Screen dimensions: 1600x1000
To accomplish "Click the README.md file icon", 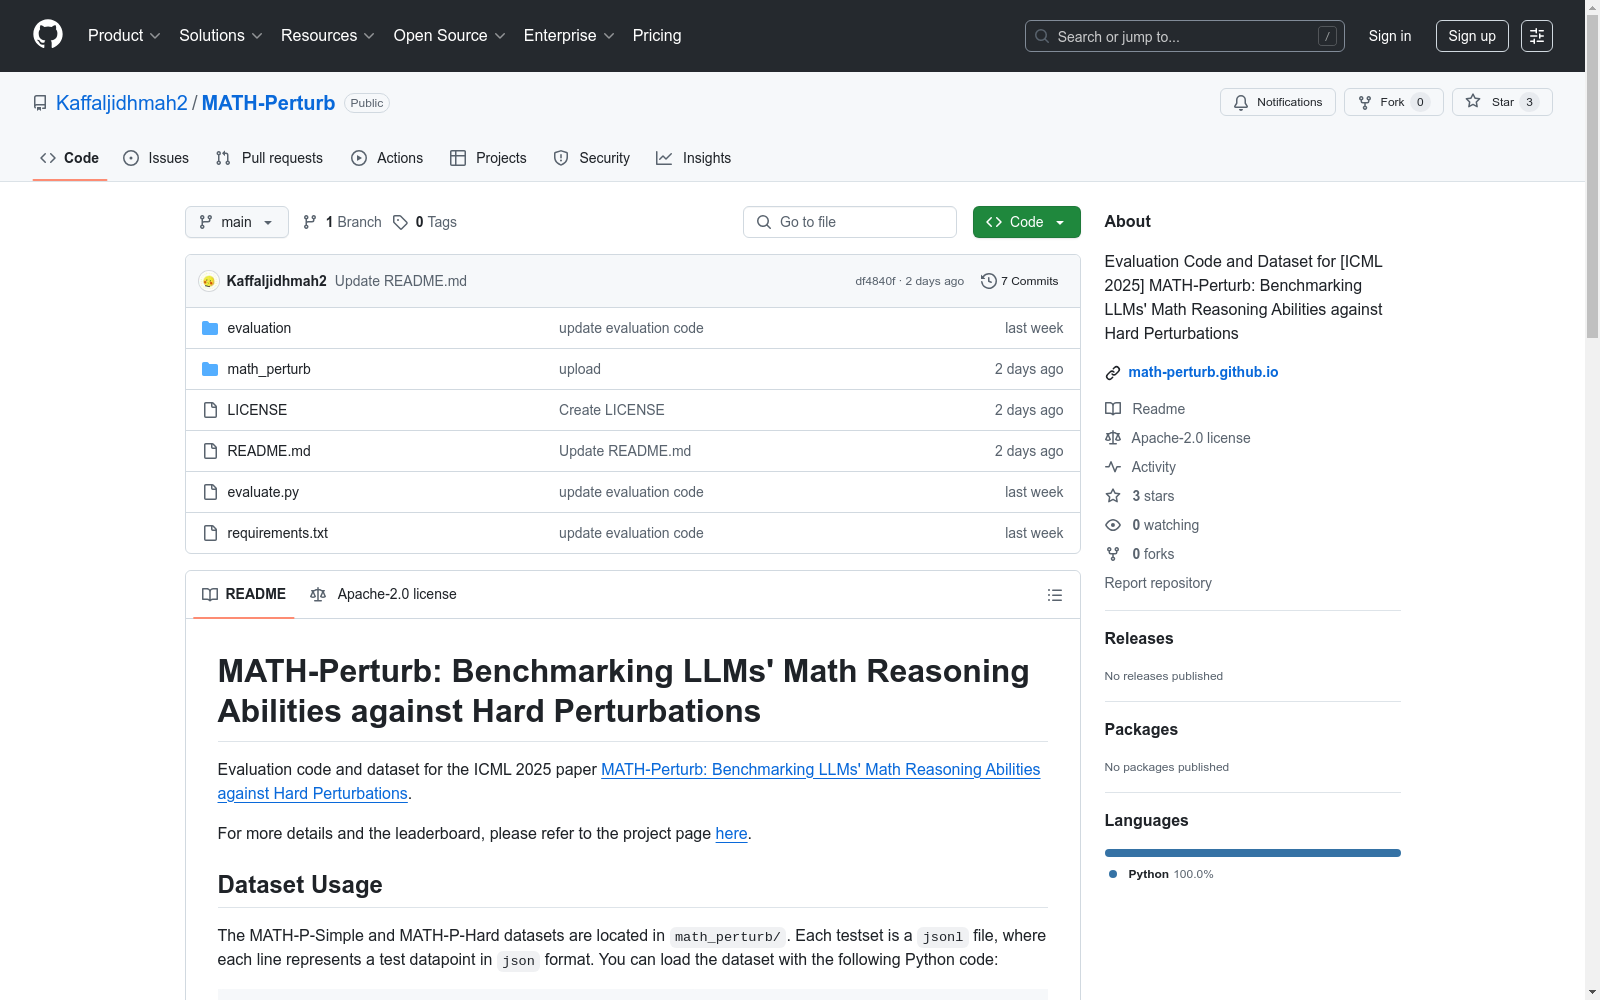I will (x=210, y=451).
